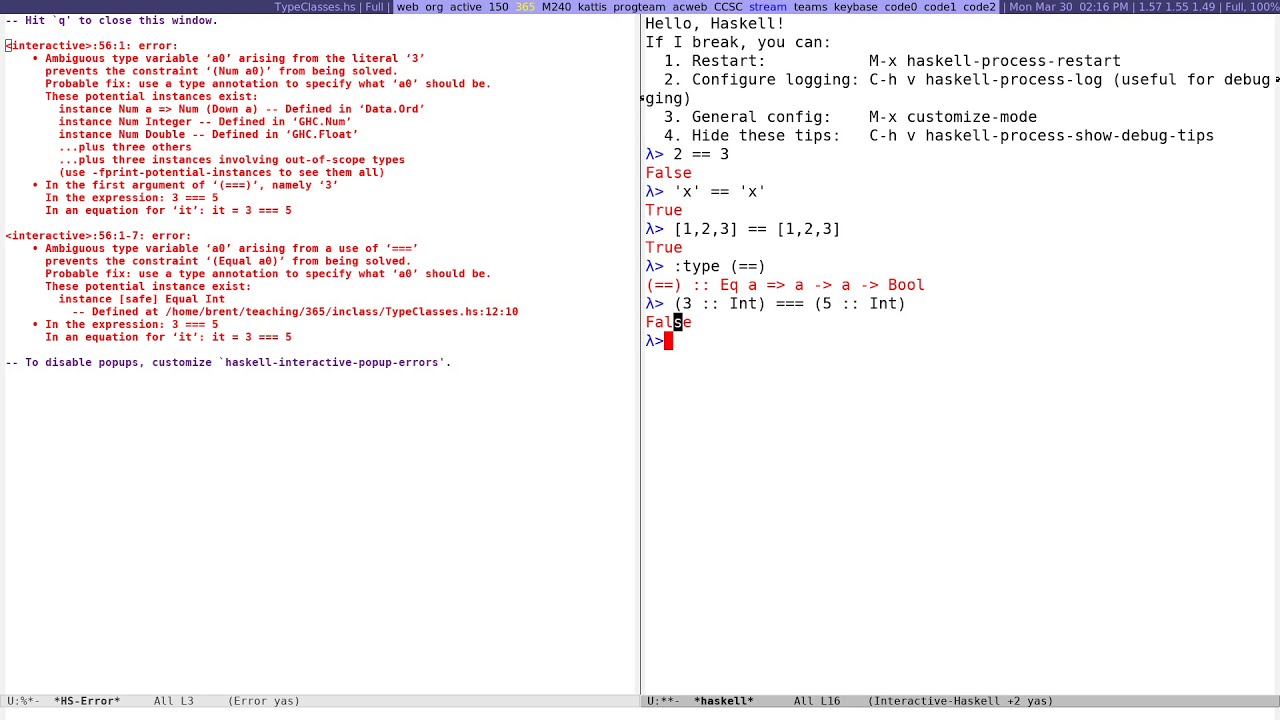Click the '(3 :: Int) === (5 :: Int)' input line
The width and height of the screenshot is (1280, 720).
click(x=790, y=304)
